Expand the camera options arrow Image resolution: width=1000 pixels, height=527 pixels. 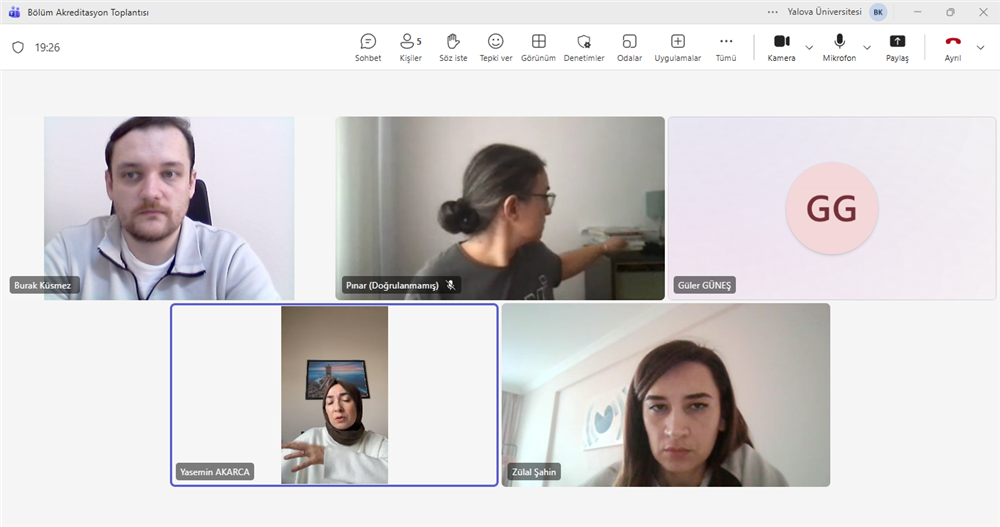(809, 47)
